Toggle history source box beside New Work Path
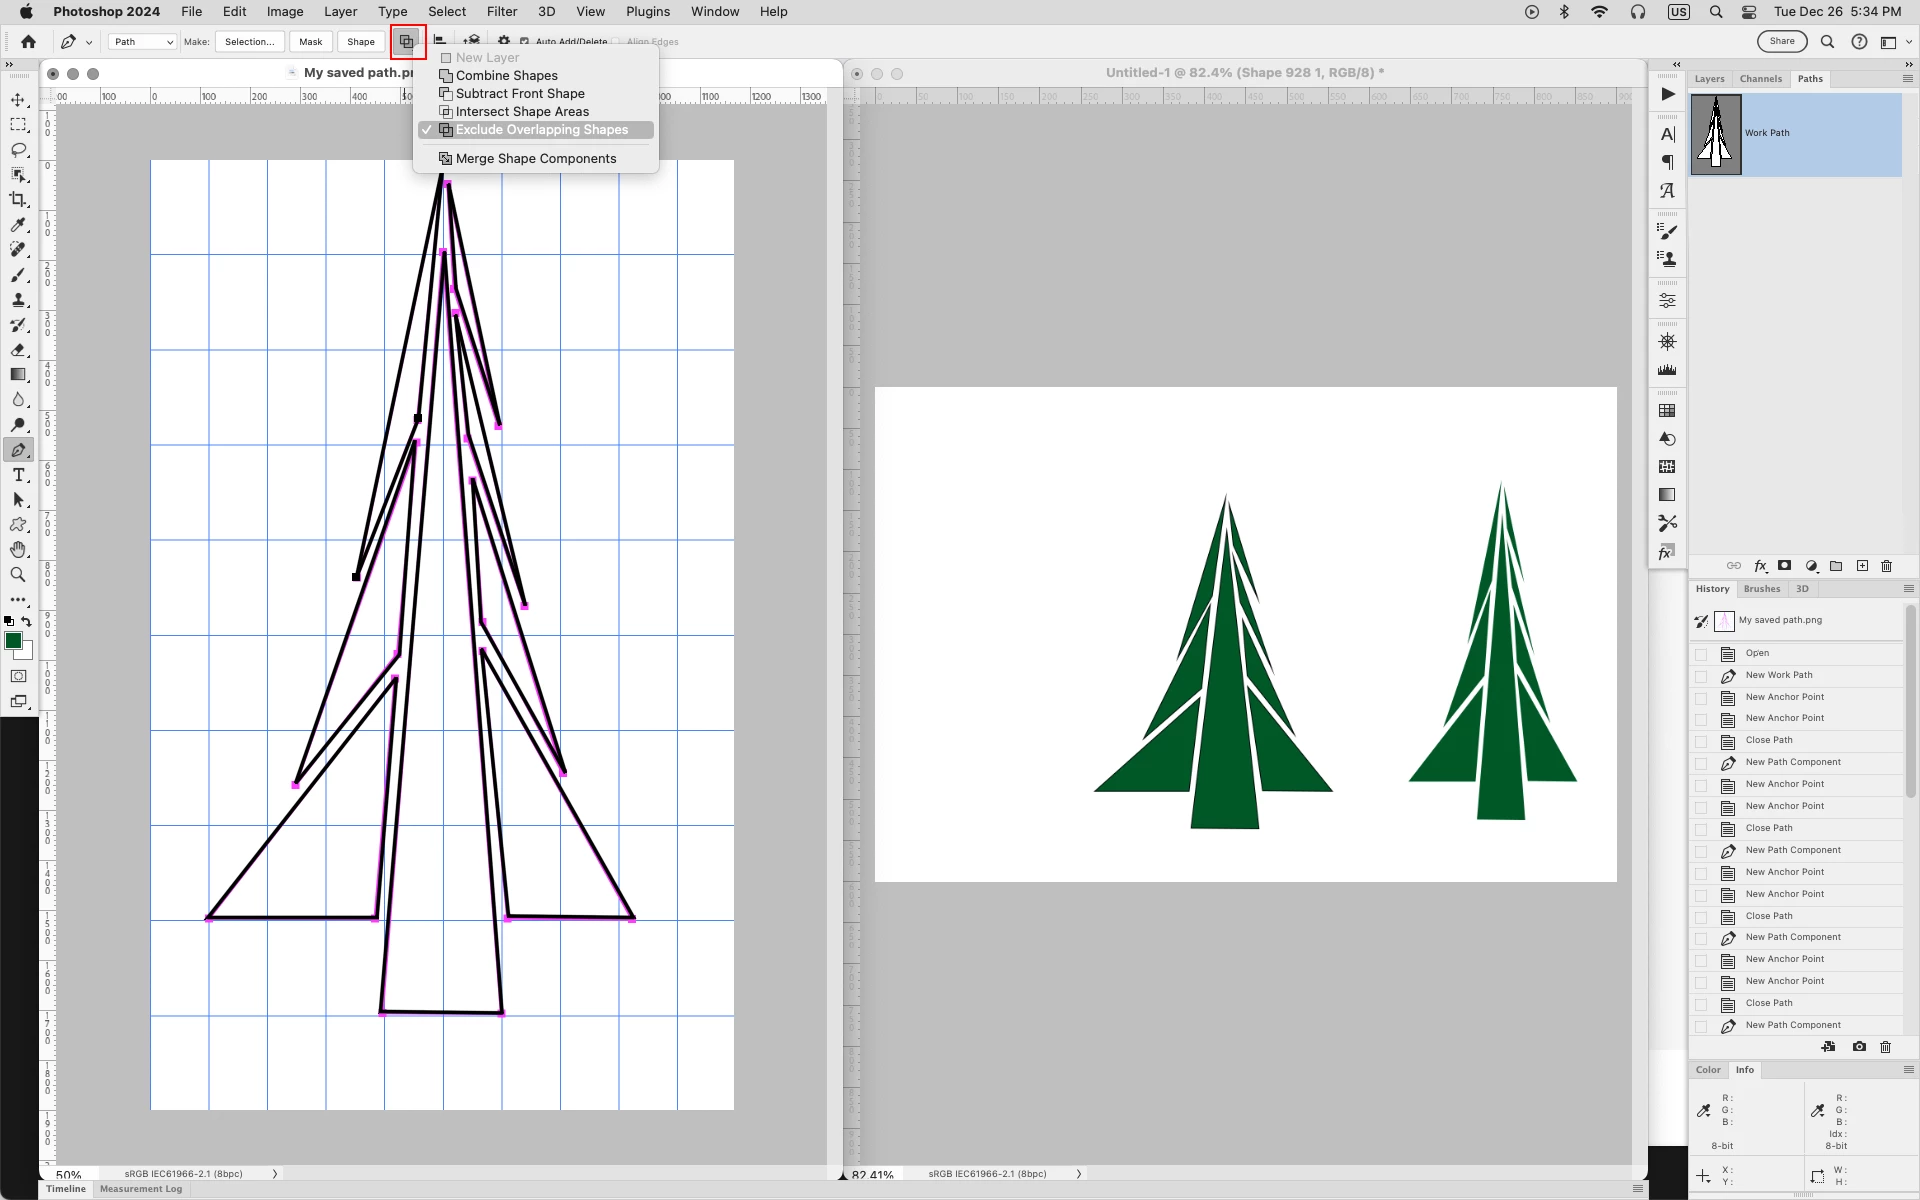 [1701, 676]
